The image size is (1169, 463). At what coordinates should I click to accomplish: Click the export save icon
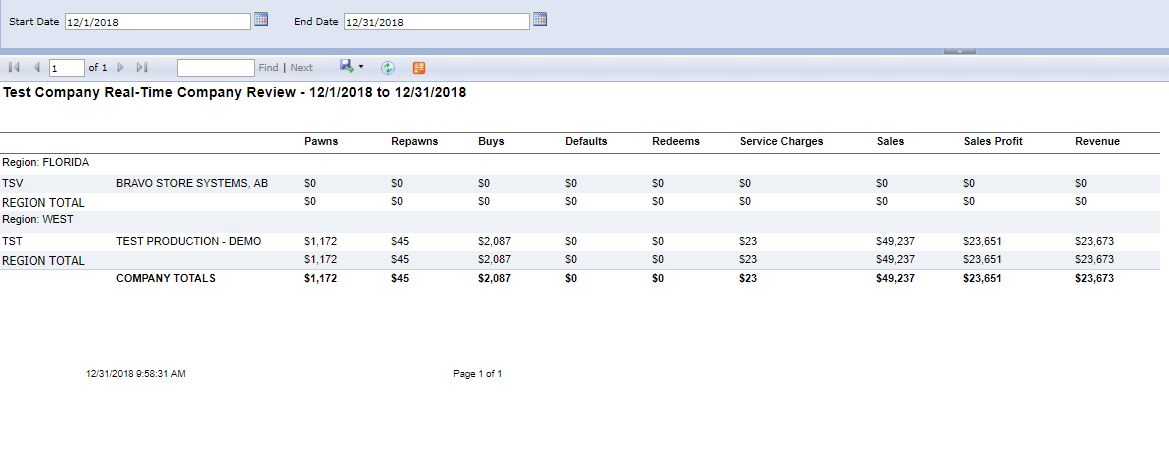click(347, 66)
